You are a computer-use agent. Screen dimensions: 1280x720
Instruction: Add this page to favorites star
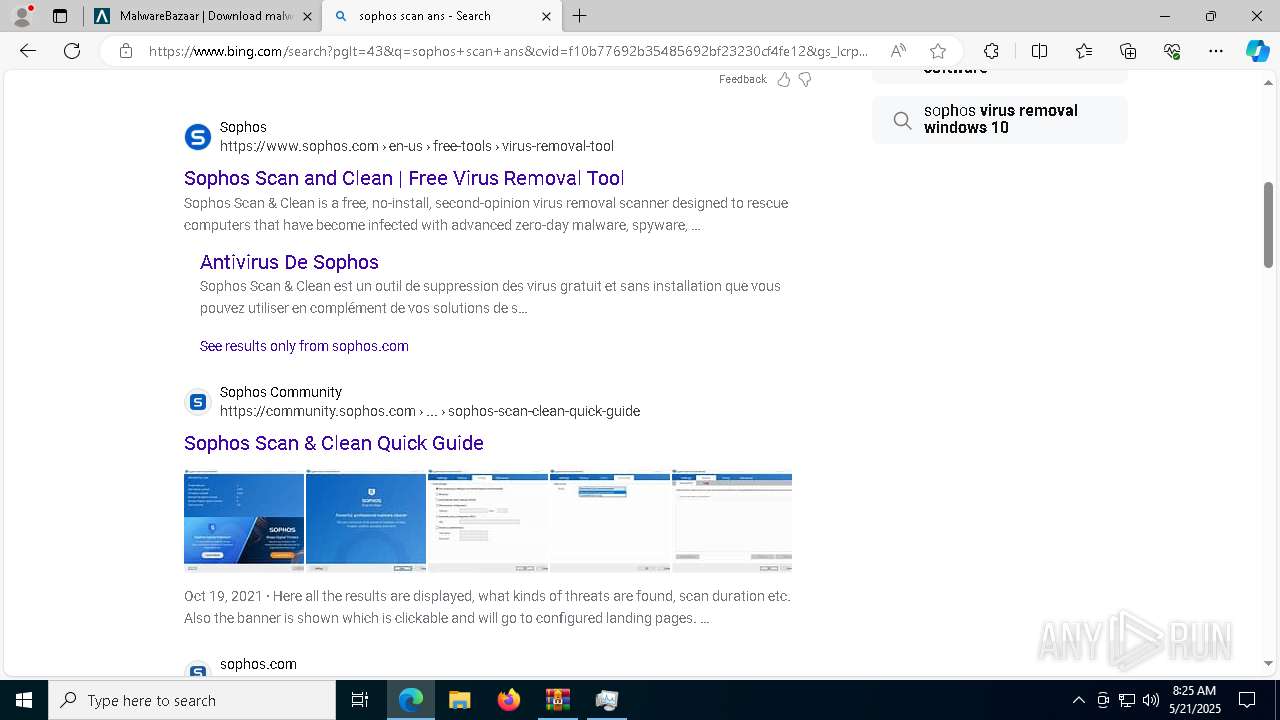click(937, 51)
